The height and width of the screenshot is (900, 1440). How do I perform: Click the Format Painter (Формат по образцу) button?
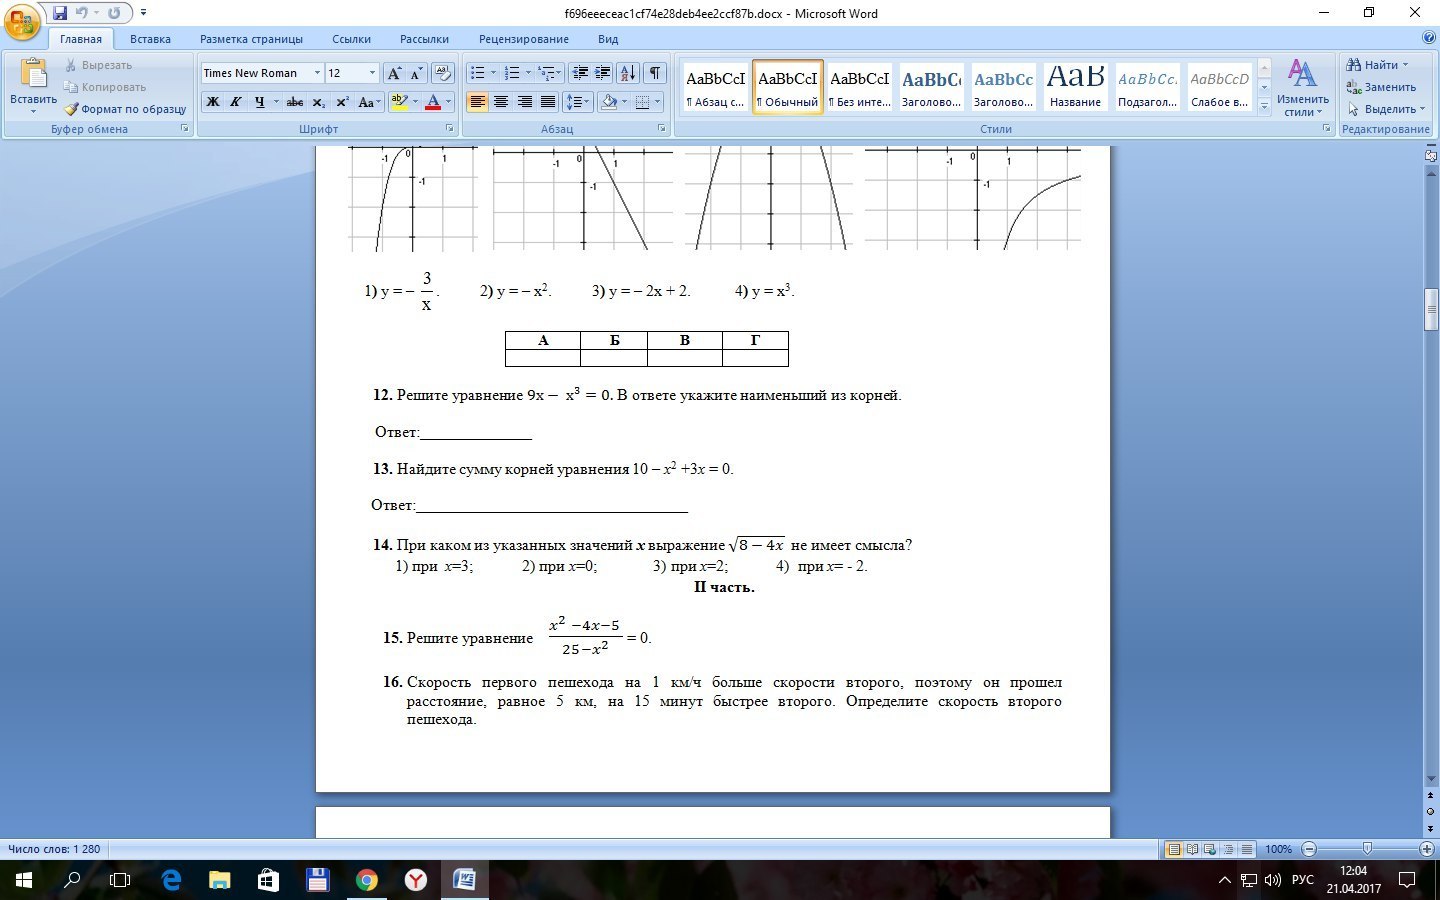125,109
